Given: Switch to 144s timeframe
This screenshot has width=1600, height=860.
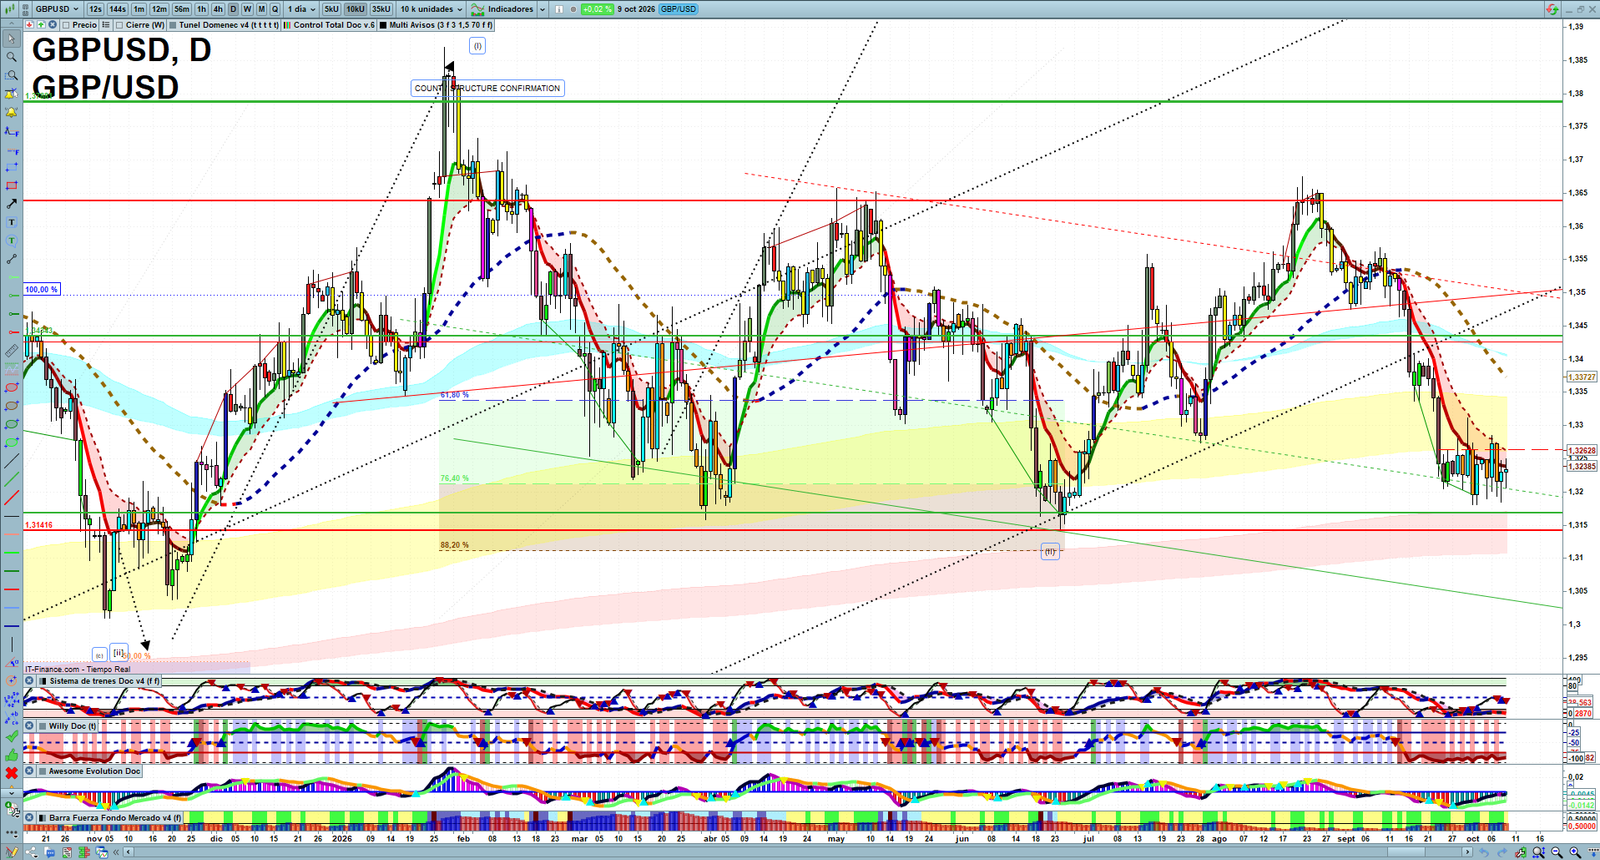Looking at the screenshot, I should tap(117, 9).
